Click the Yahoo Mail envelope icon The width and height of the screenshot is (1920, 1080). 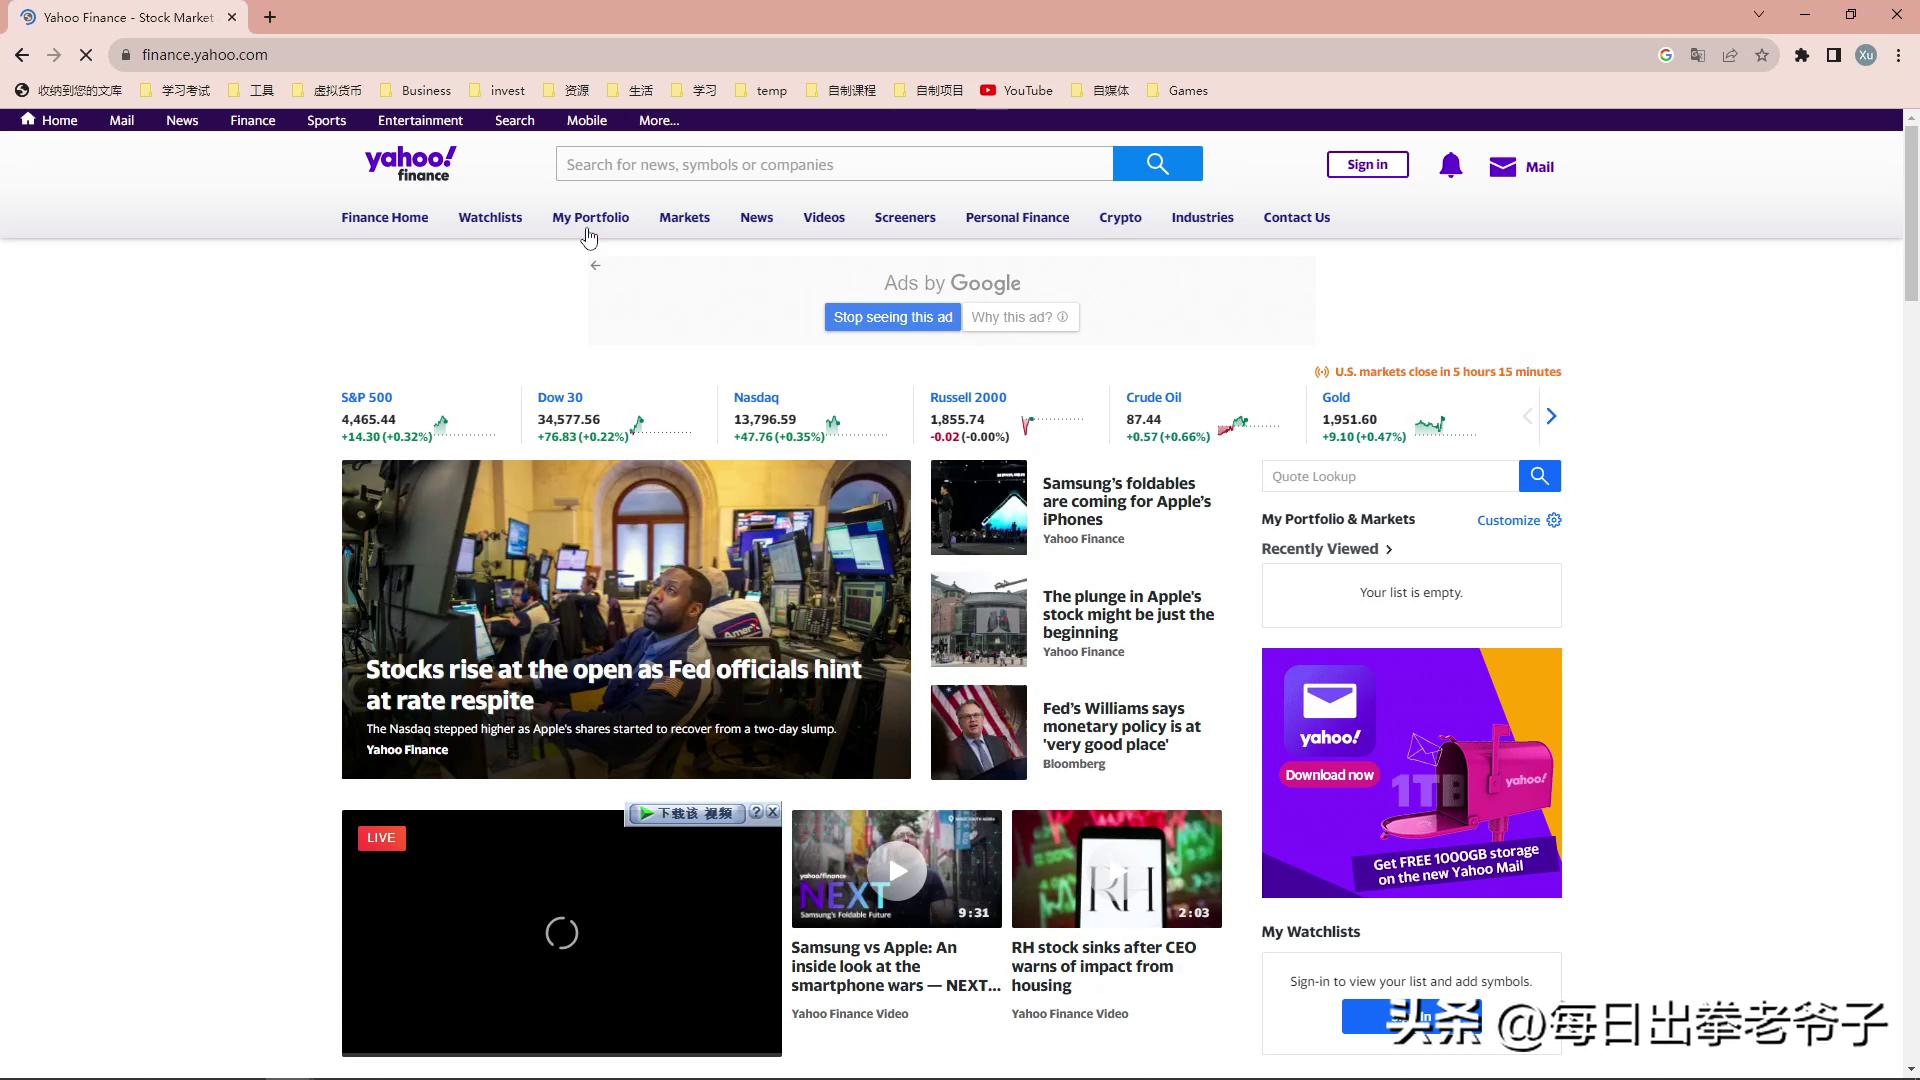coord(1502,167)
